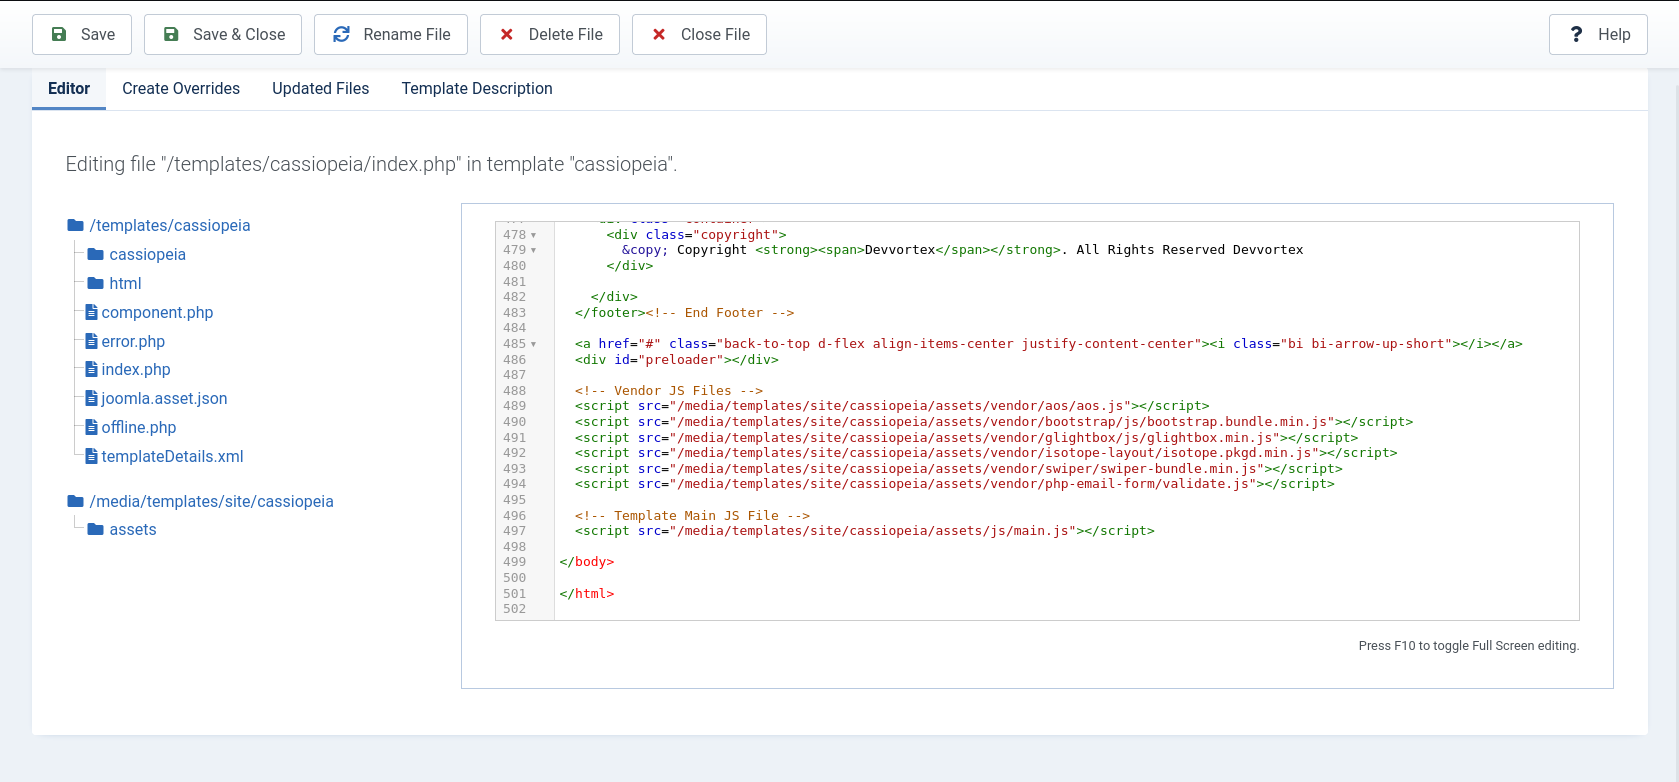Image resolution: width=1679 pixels, height=782 pixels.
Task: Click the question mark Help icon
Action: 1576,35
